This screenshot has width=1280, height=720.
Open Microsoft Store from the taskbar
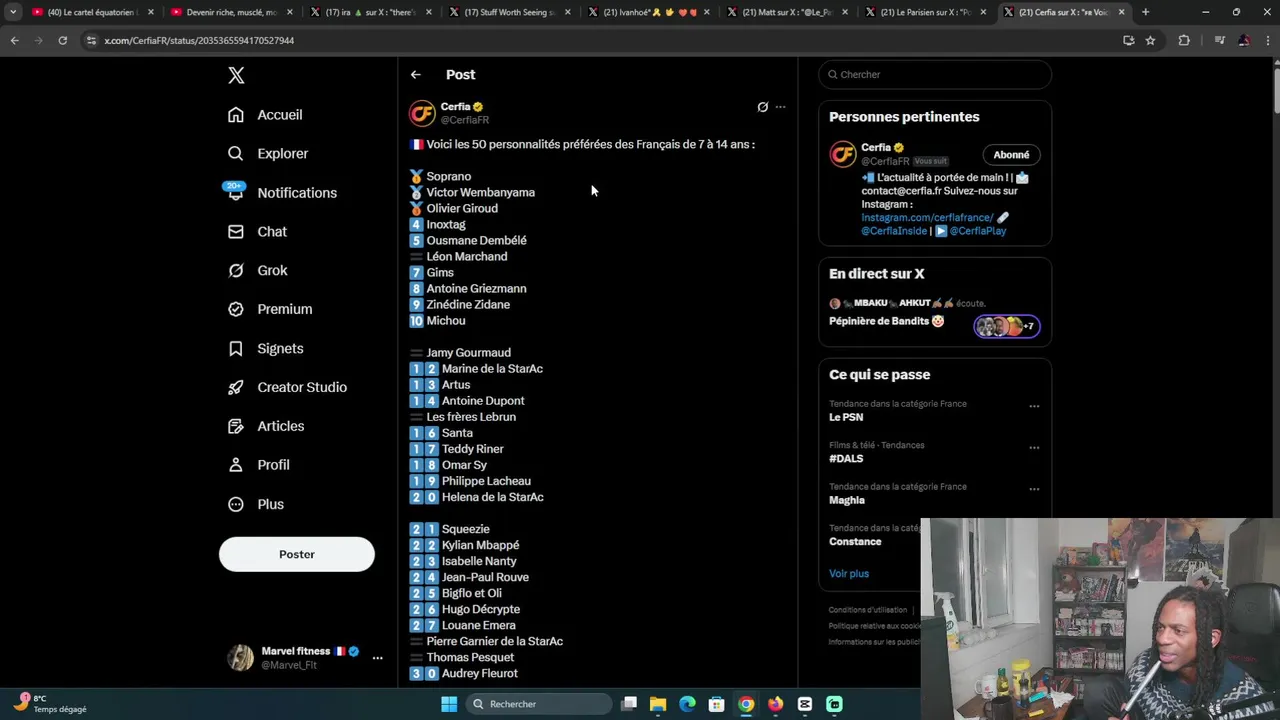click(x=716, y=704)
